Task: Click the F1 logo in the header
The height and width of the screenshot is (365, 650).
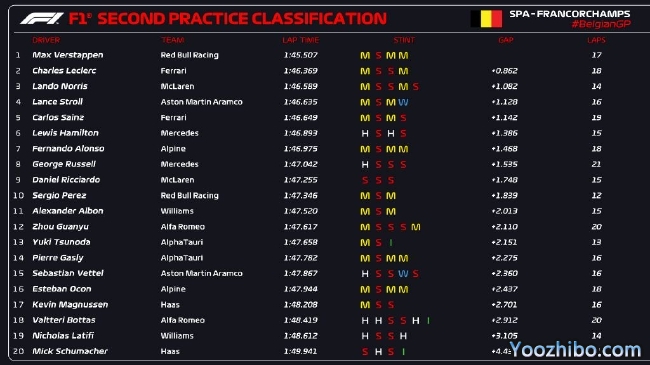Action: [41, 18]
